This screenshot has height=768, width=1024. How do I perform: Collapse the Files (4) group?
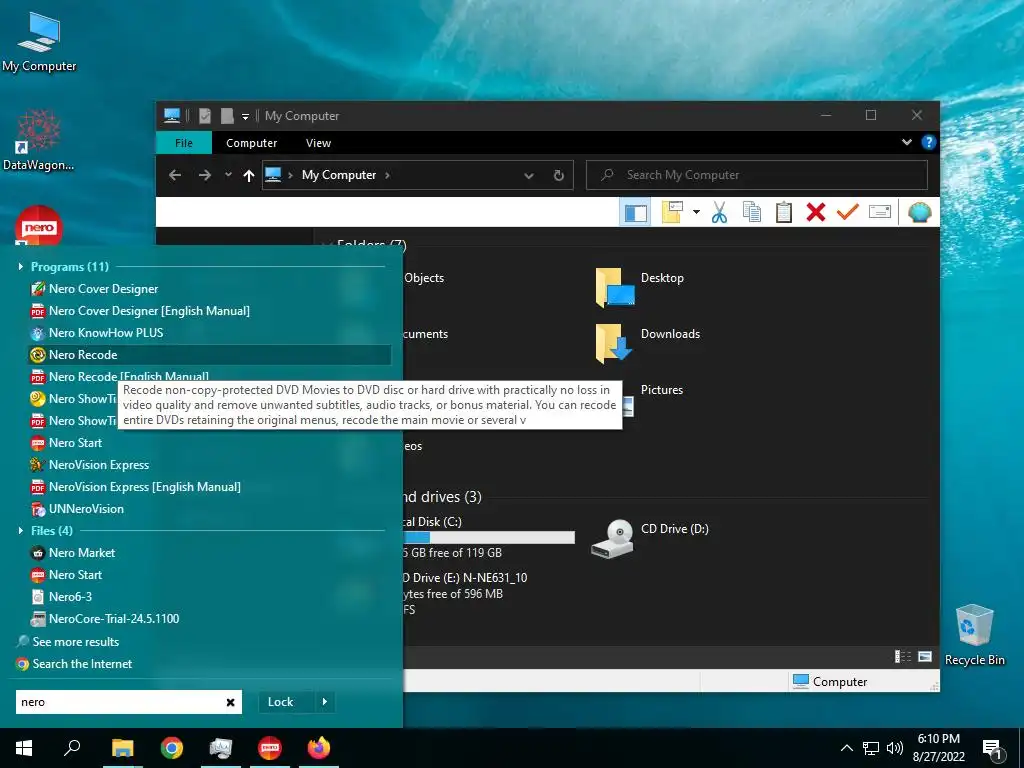pyautogui.click(x=20, y=530)
